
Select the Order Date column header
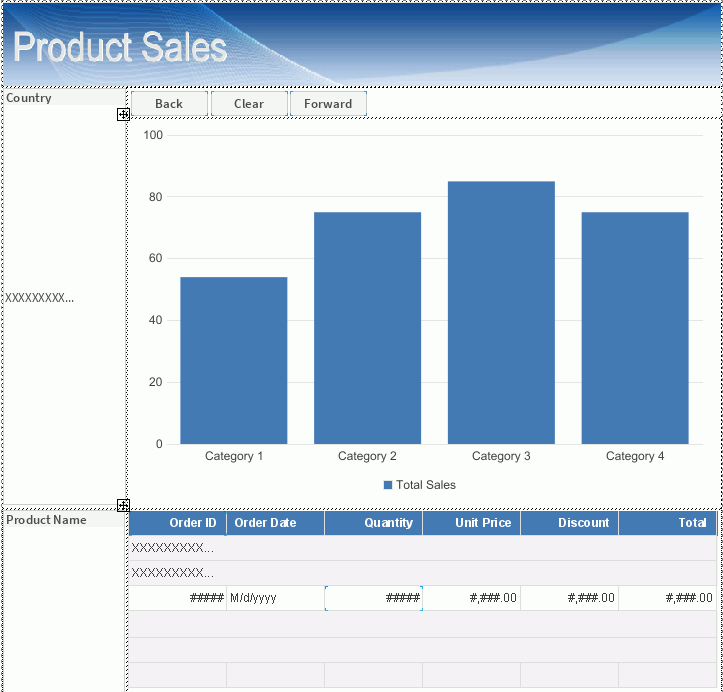pos(275,523)
